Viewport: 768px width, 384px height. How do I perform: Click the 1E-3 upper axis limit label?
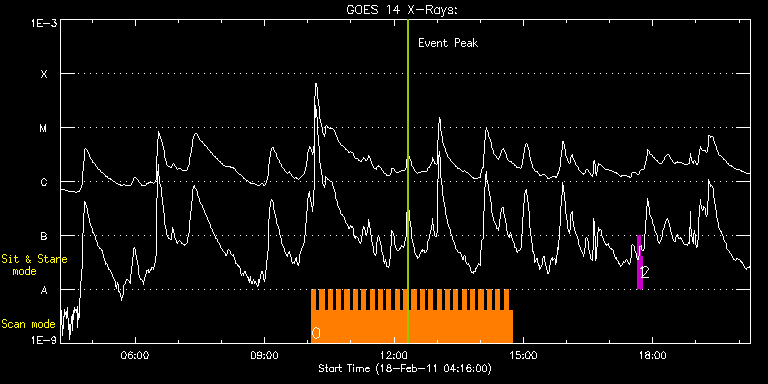(44, 22)
